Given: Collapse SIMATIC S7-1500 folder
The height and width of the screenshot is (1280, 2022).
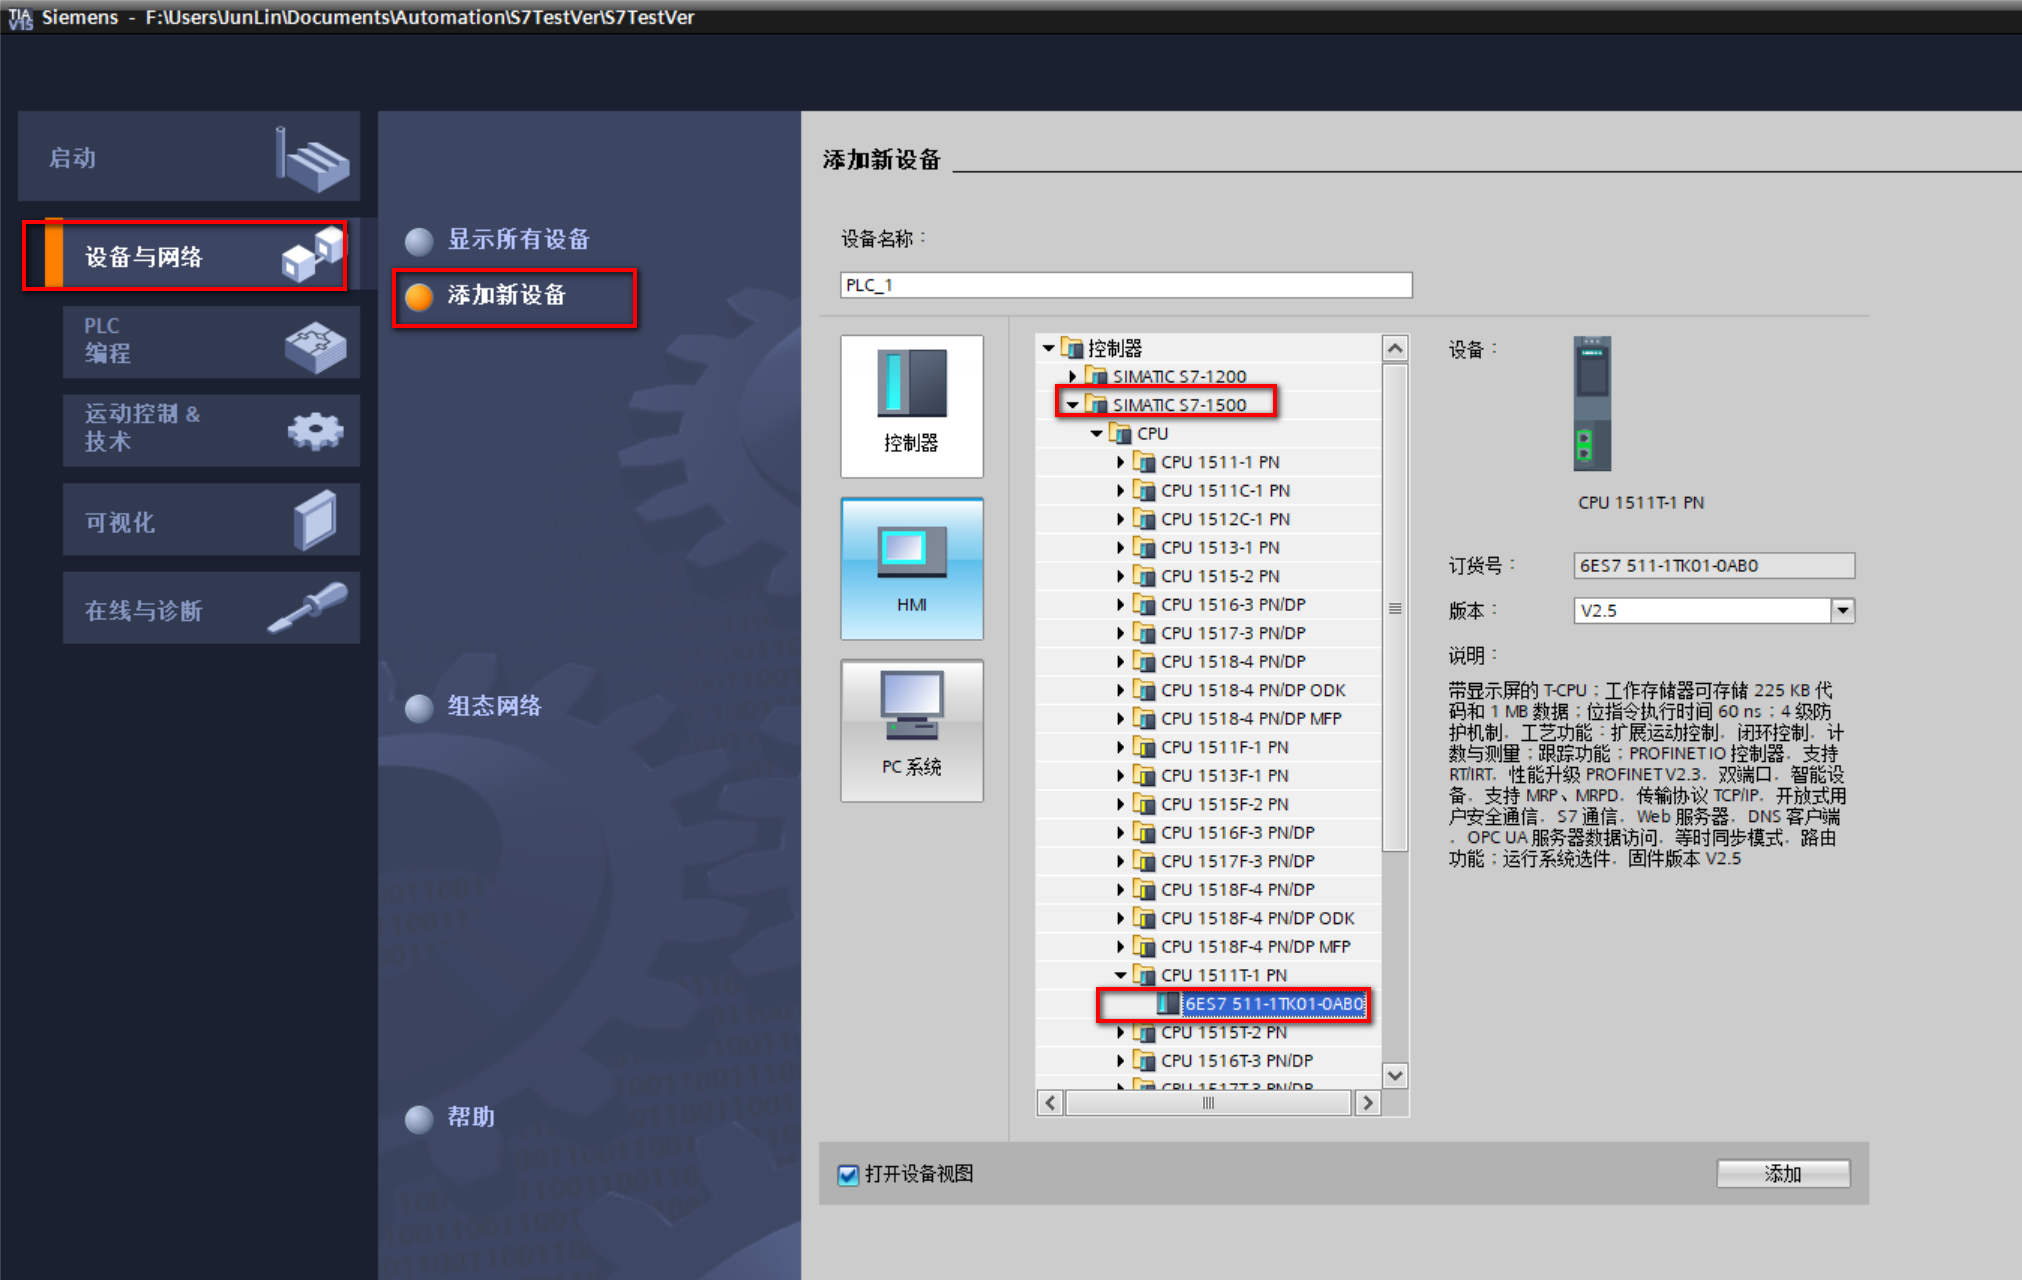Looking at the screenshot, I should [1072, 405].
